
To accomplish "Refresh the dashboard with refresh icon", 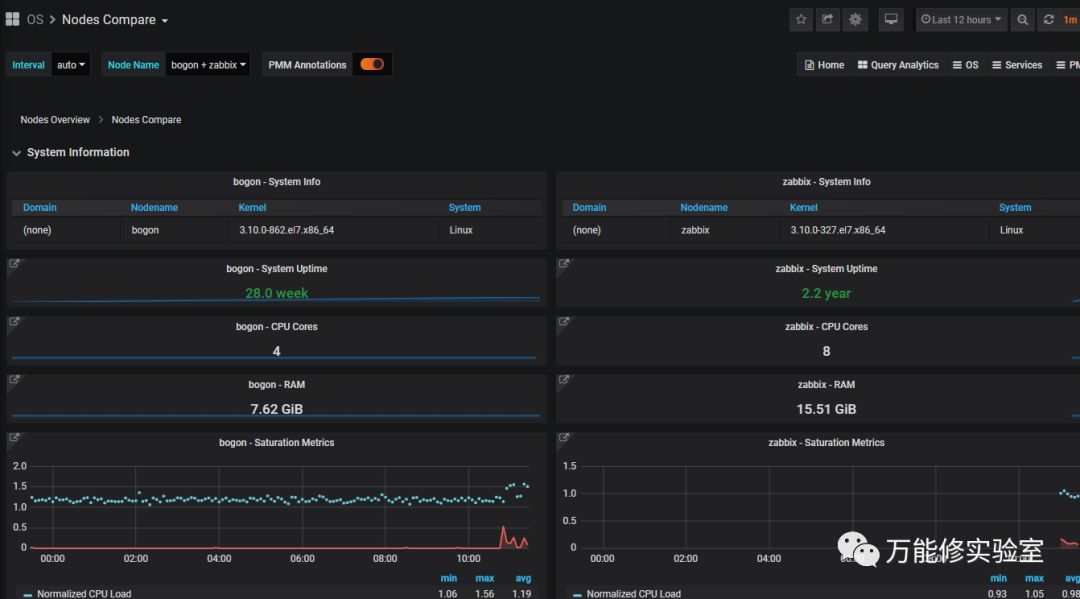I will coord(1048,19).
